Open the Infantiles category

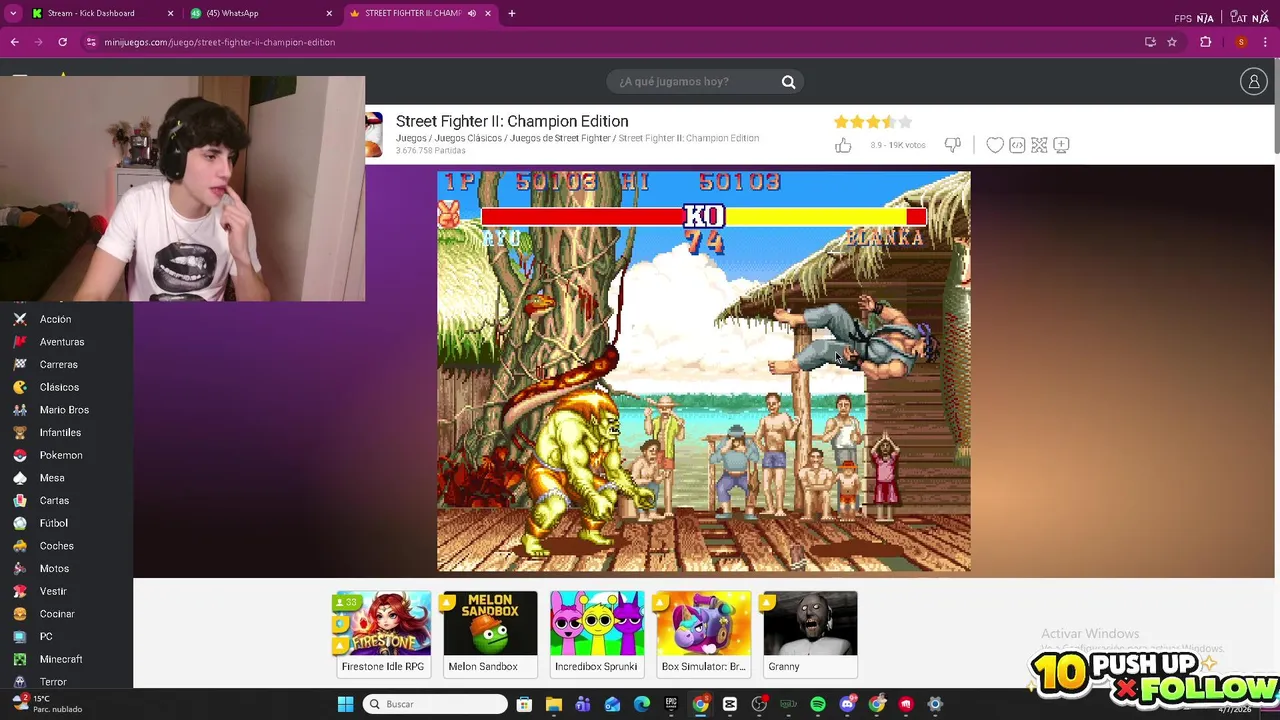coord(60,433)
